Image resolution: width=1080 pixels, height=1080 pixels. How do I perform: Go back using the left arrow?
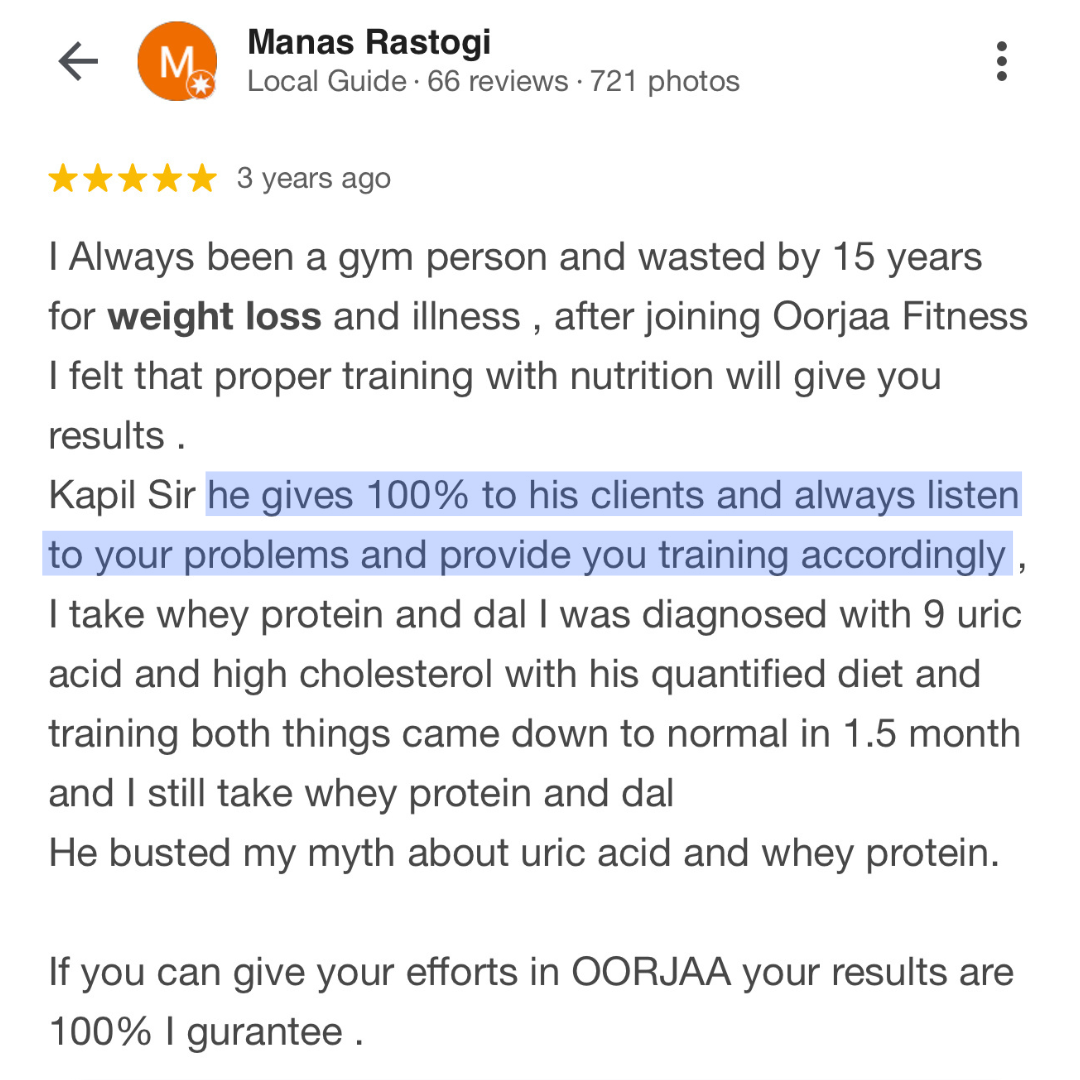pyautogui.click(x=79, y=61)
